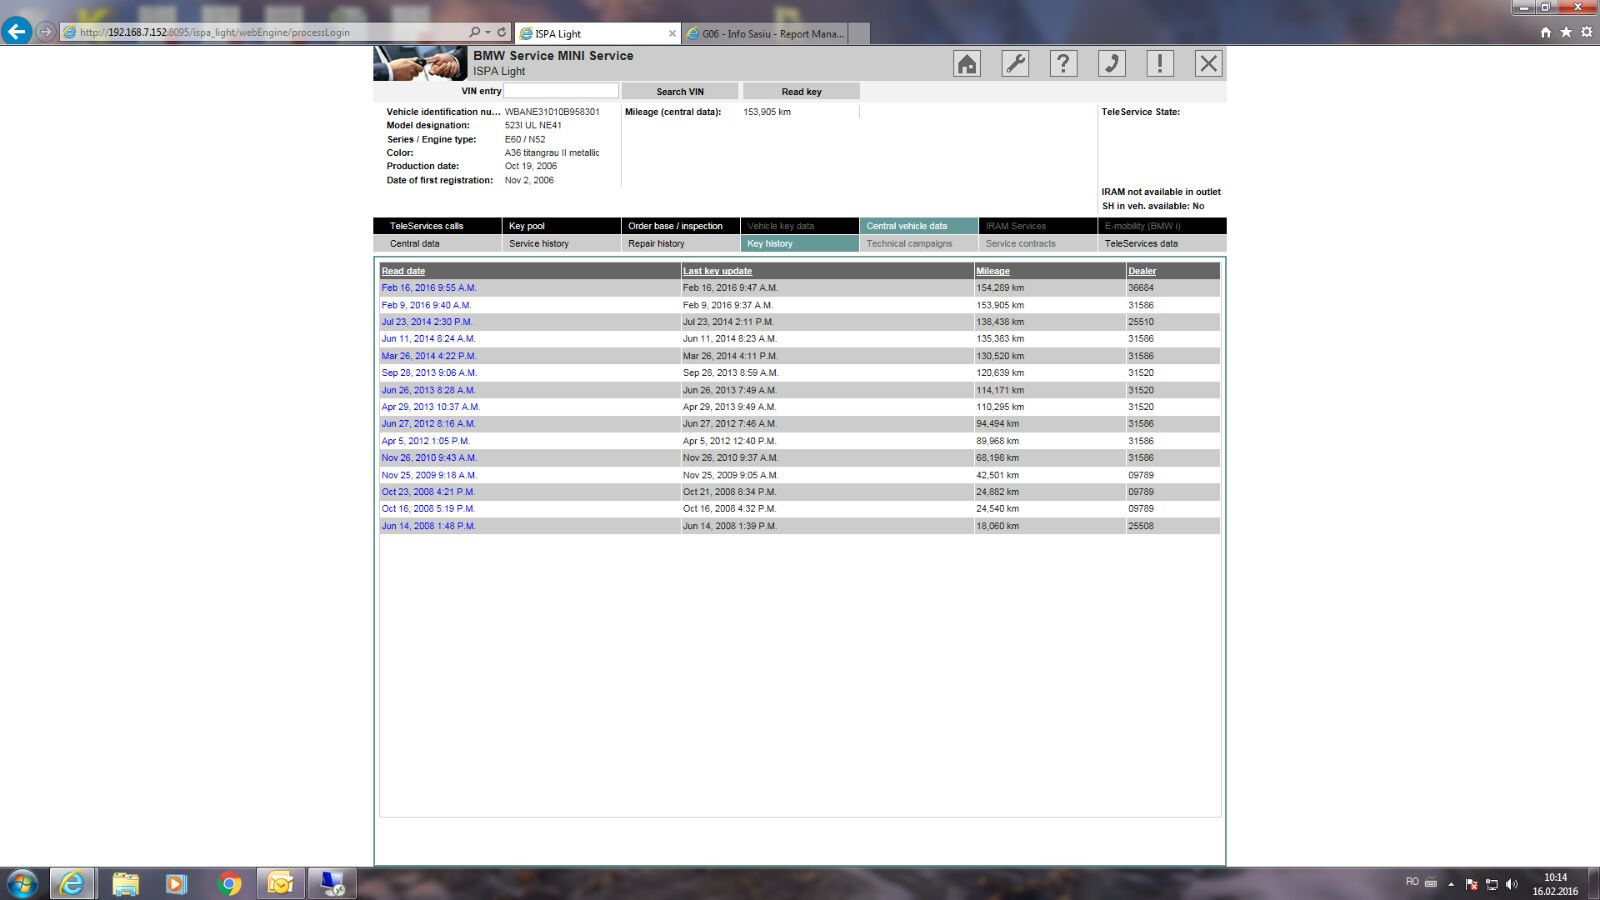Open the Windows Start menu
Image resolution: width=1600 pixels, height=900 pixels.
click(22, 884)
